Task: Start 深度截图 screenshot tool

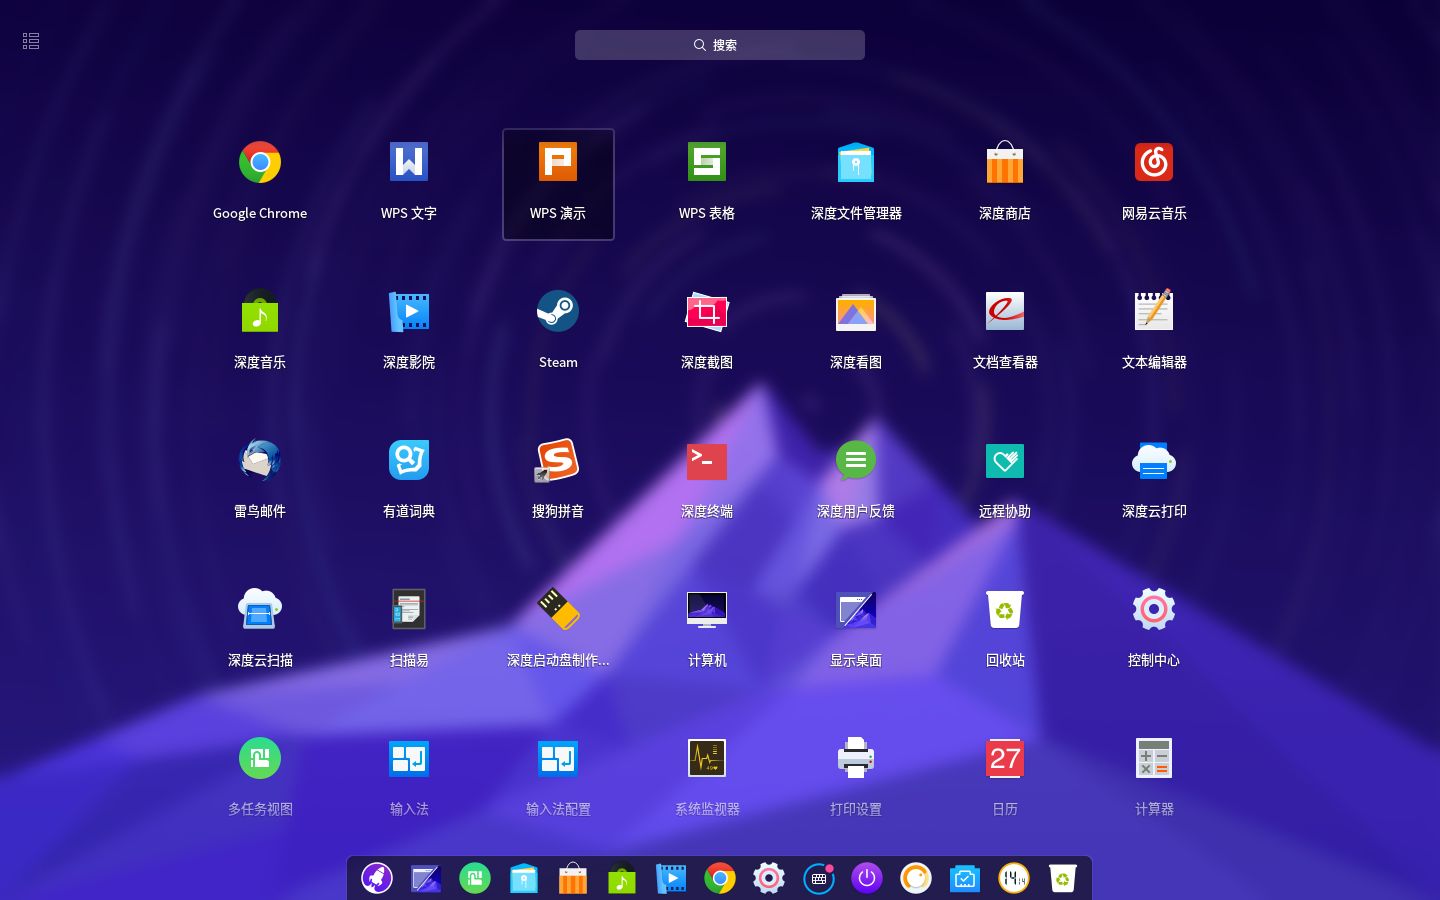Action: [707, 332]
